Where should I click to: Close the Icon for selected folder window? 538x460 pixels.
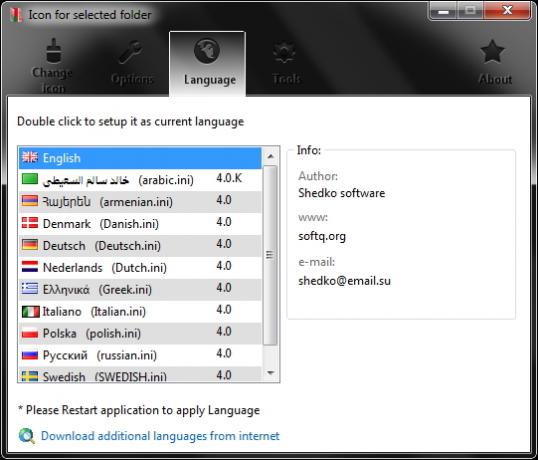507,11
